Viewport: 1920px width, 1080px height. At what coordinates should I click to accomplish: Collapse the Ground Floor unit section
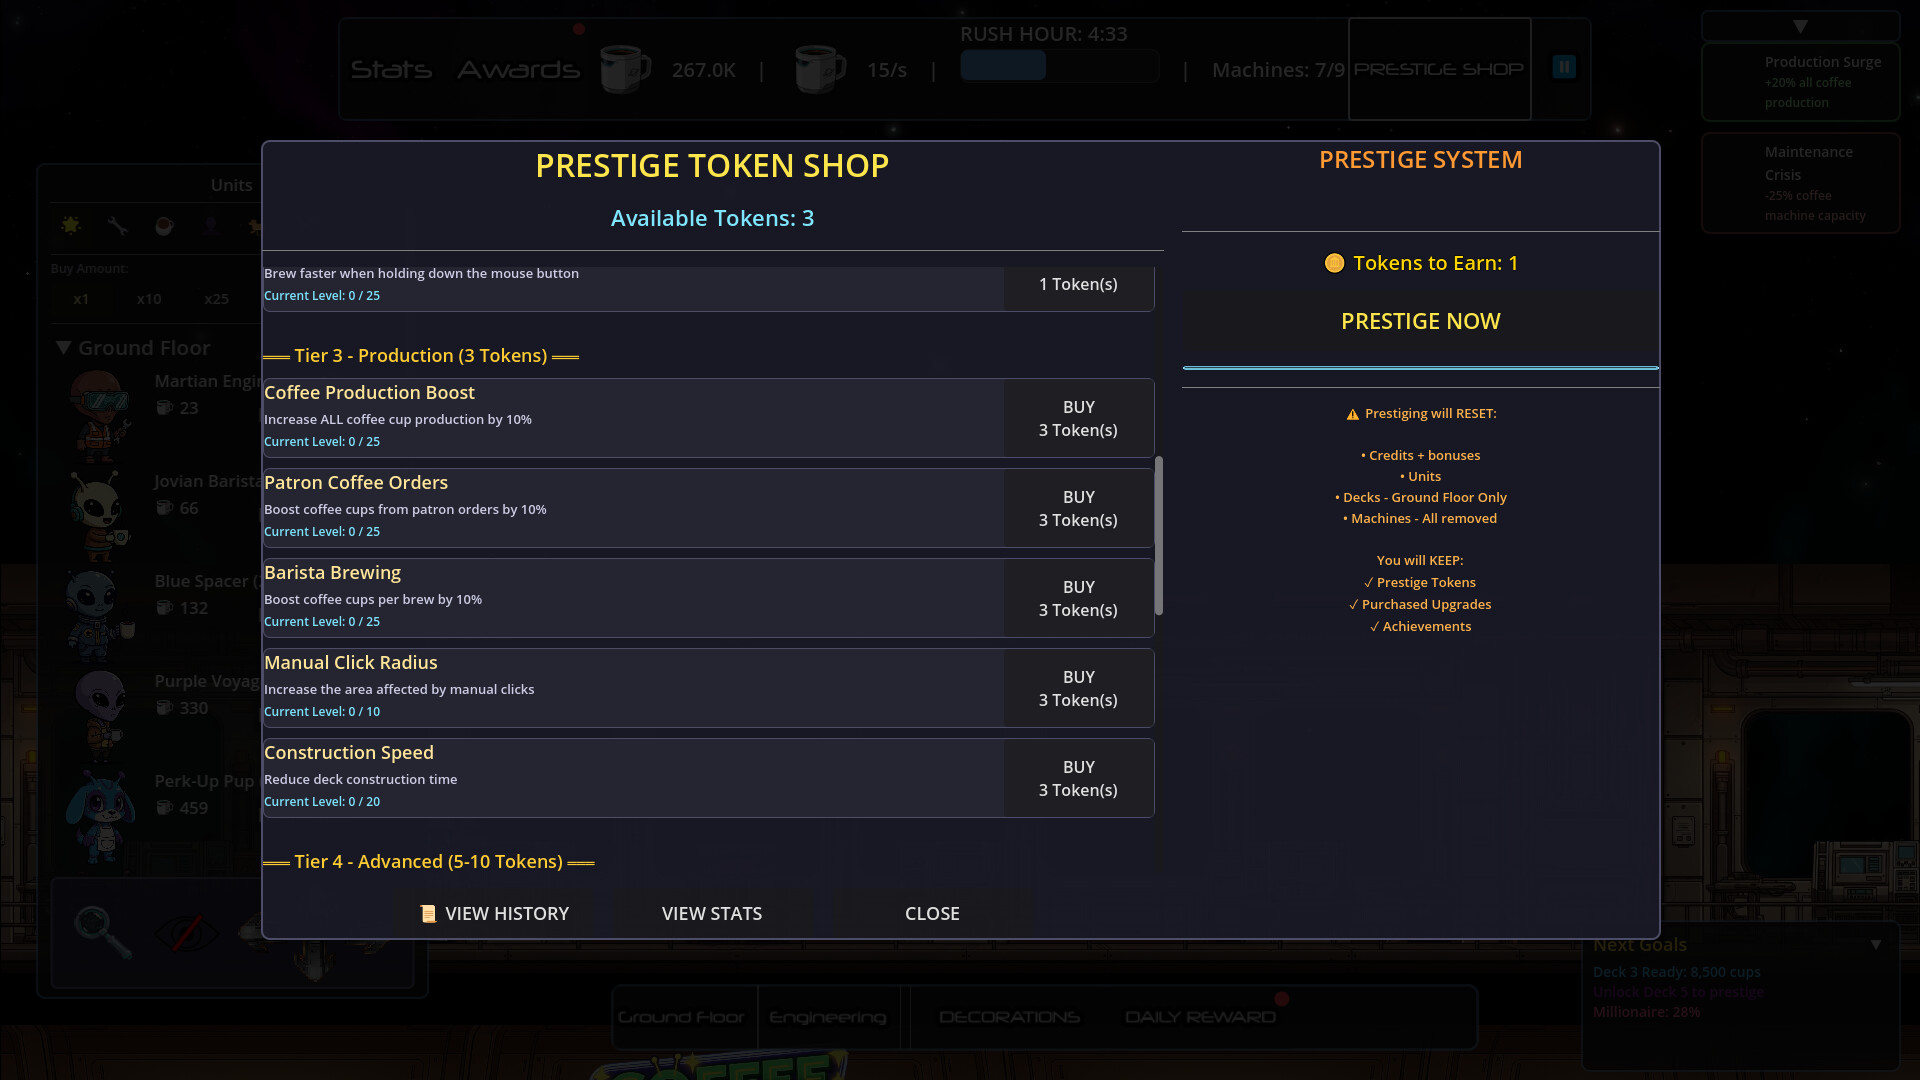tap(64, 348)
